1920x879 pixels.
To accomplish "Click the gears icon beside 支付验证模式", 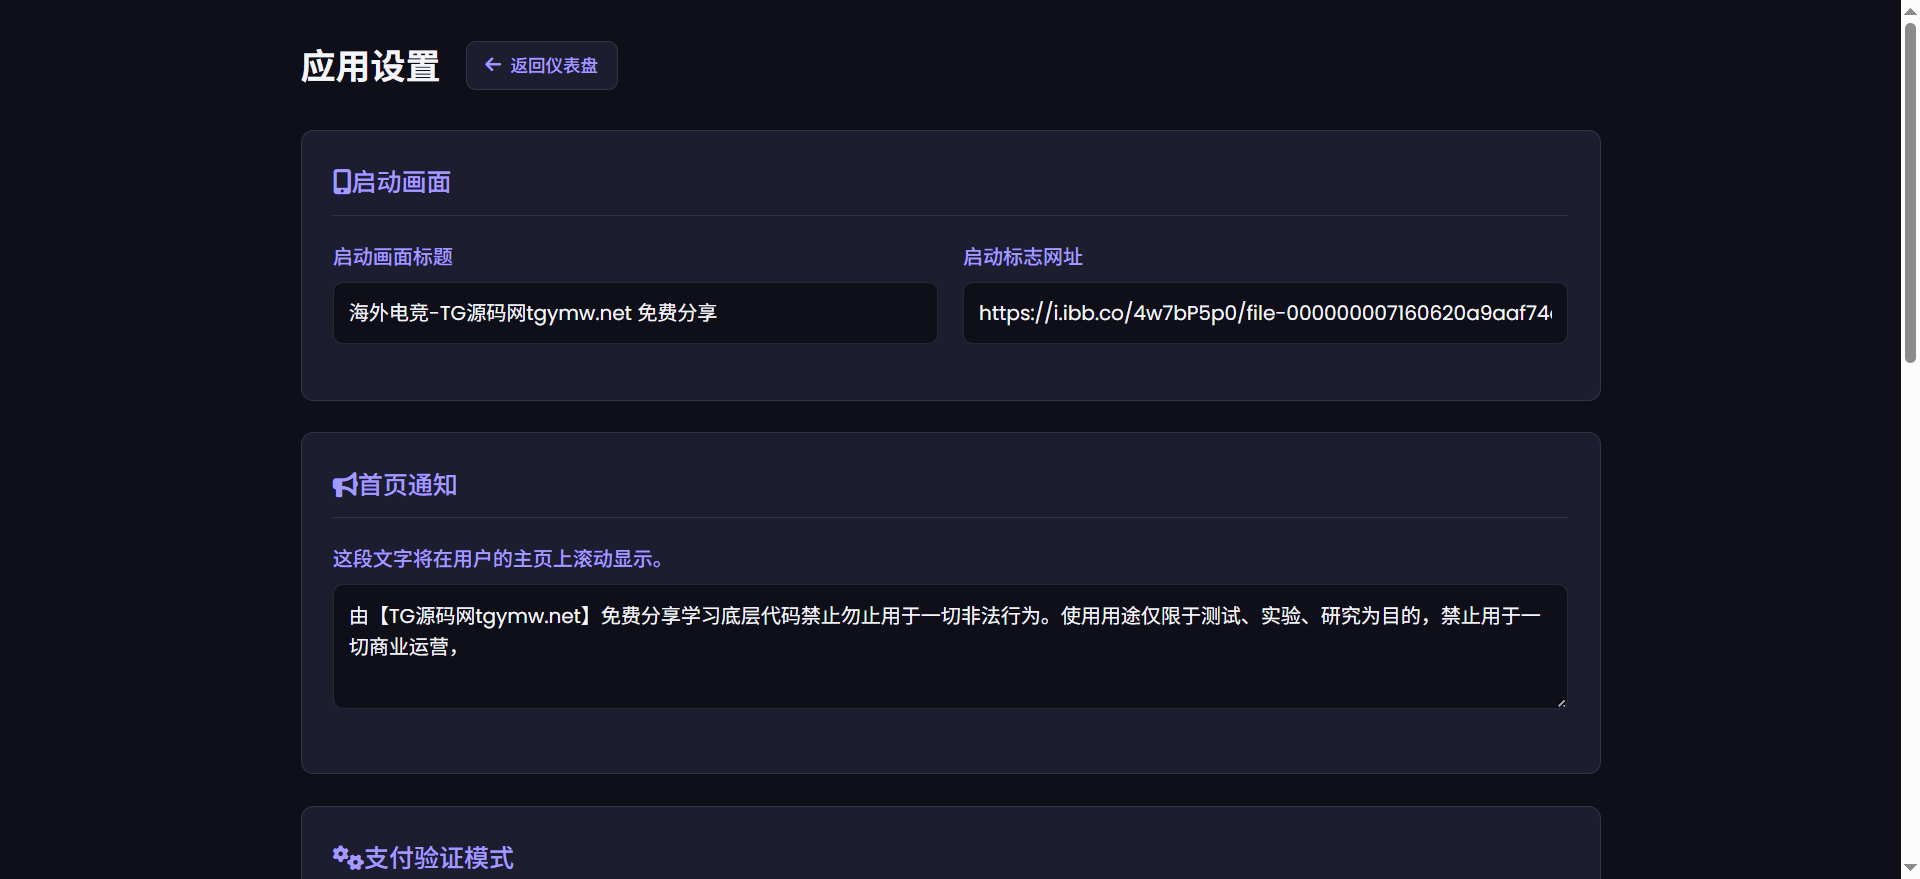I will pyautogui.click(x=347, y=857).
